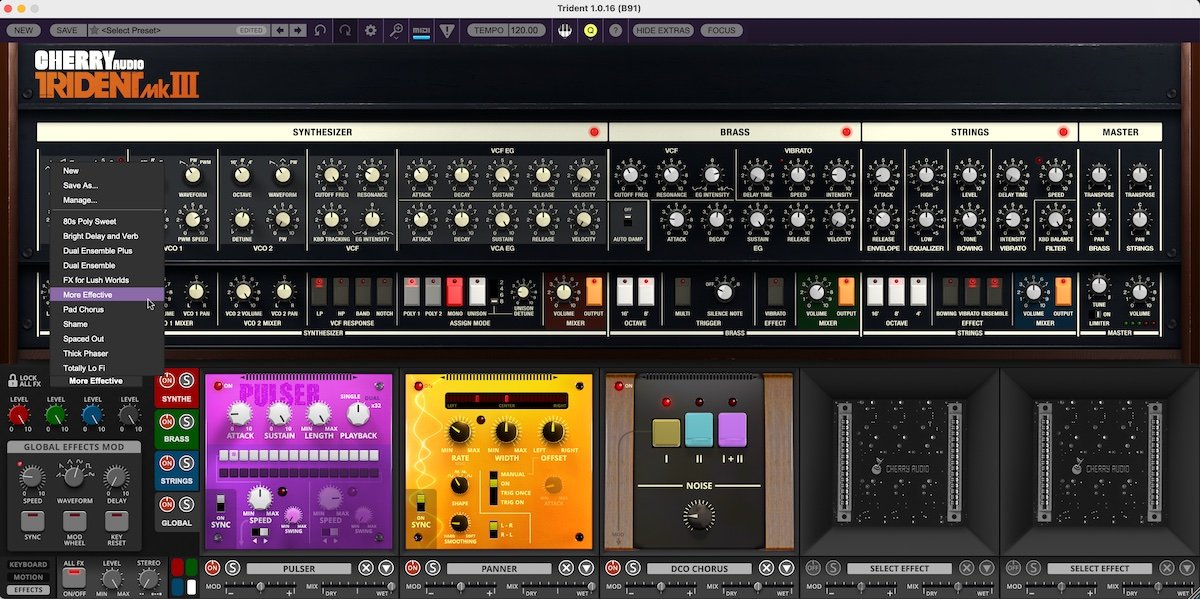Viewport: 1200px width, 599px height.
Task: Click the yellow Q icon in toolbar
Action: [590, 31]
